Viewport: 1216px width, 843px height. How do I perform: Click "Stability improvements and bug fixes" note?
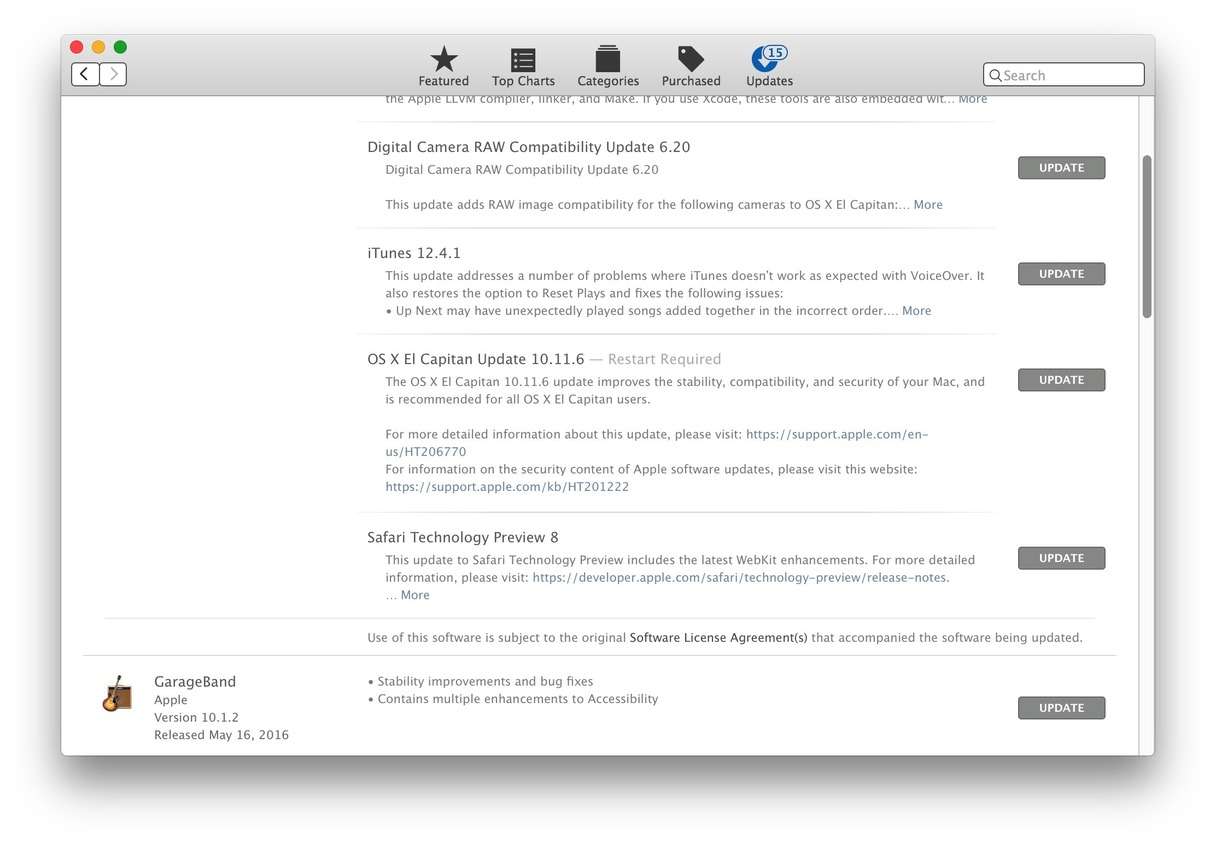[x=485, y=682]
